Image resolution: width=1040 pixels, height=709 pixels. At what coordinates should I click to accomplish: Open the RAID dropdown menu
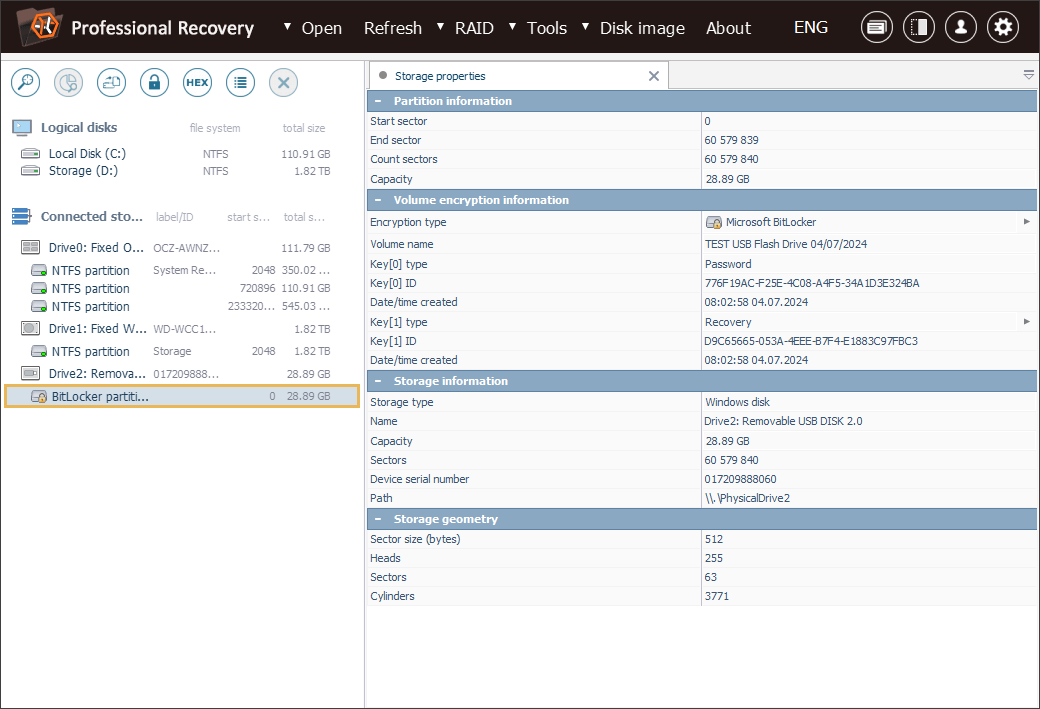pyautogui.click(x=466, y=28)
